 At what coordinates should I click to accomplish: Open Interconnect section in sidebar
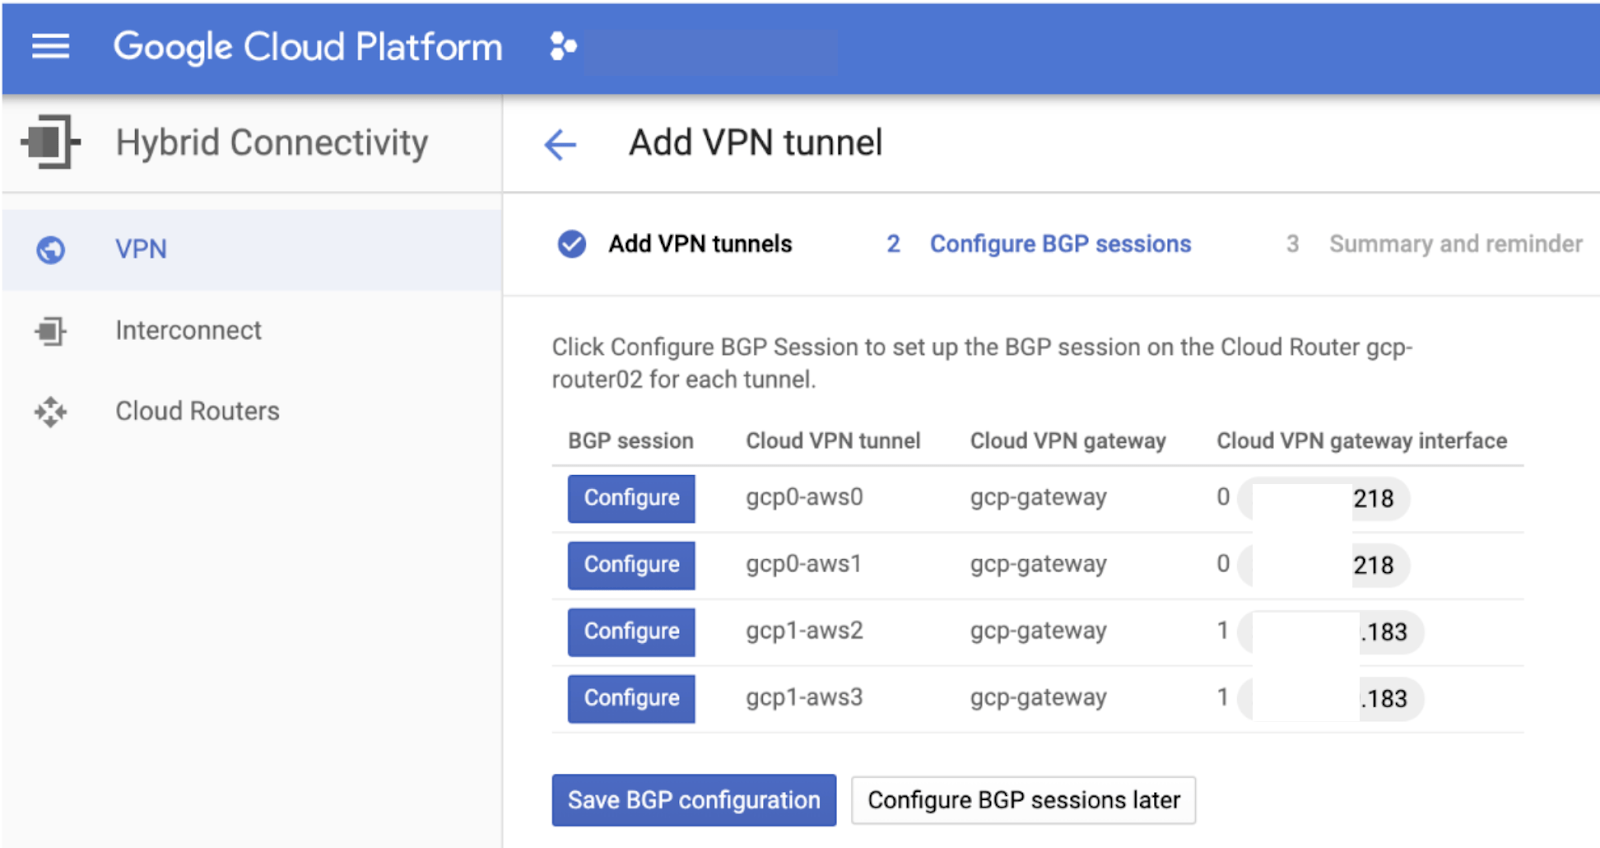[x=252, y=331]
